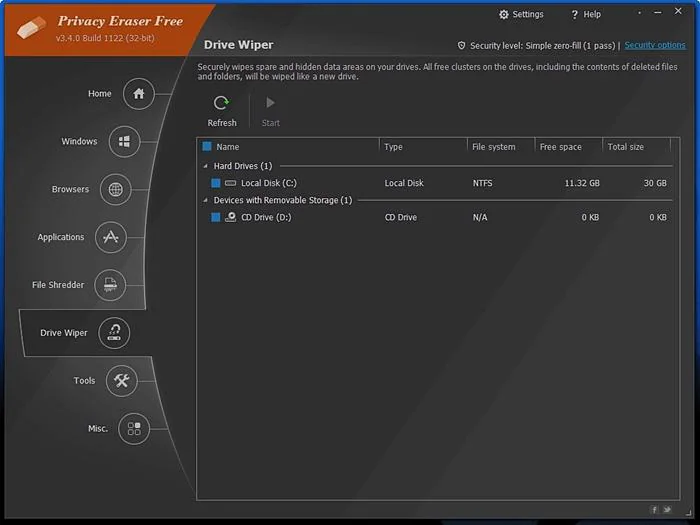Toggle the Local Disk (C:) checkbox

coord(216,183)
